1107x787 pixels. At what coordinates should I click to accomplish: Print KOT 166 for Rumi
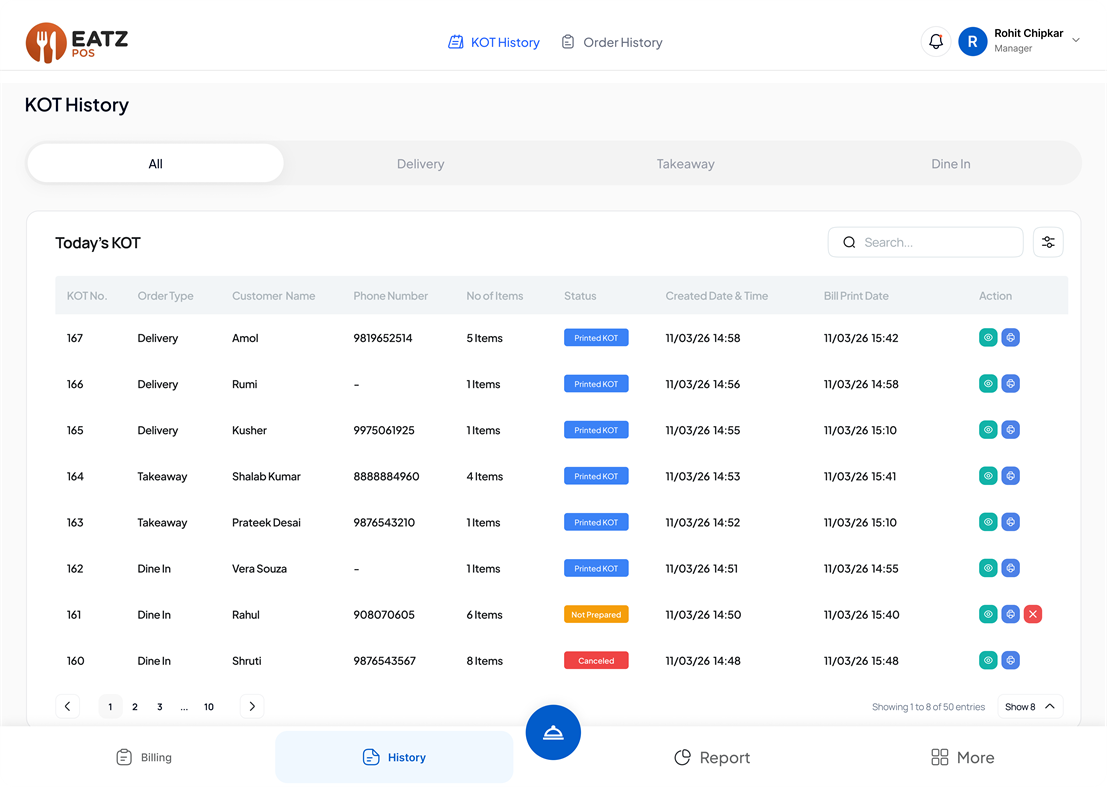(1010, 383)
